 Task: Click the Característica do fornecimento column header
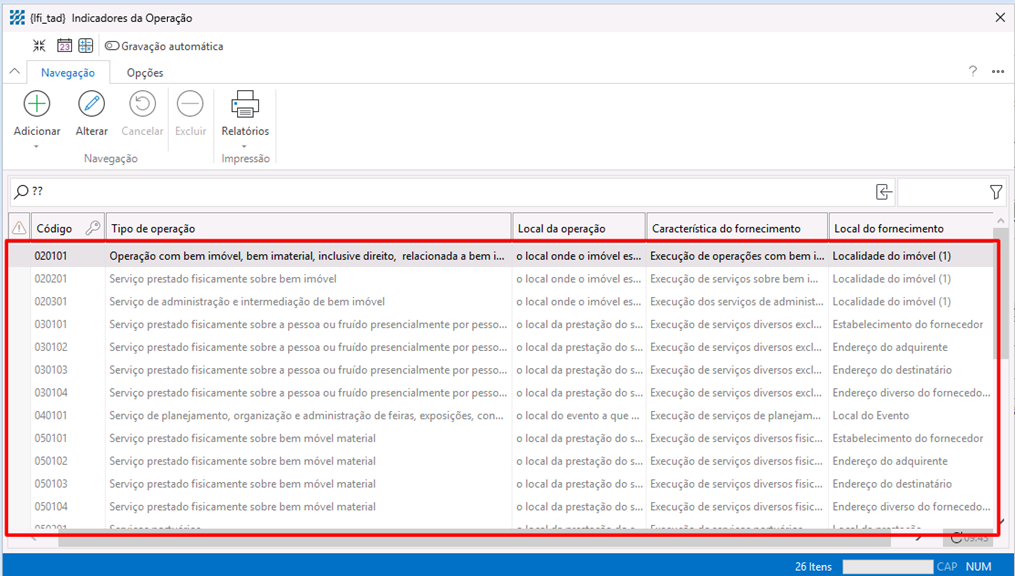pos(736,229)
